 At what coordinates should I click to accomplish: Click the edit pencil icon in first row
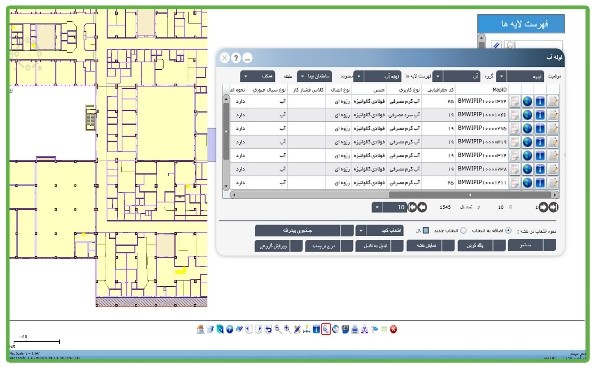553,102
